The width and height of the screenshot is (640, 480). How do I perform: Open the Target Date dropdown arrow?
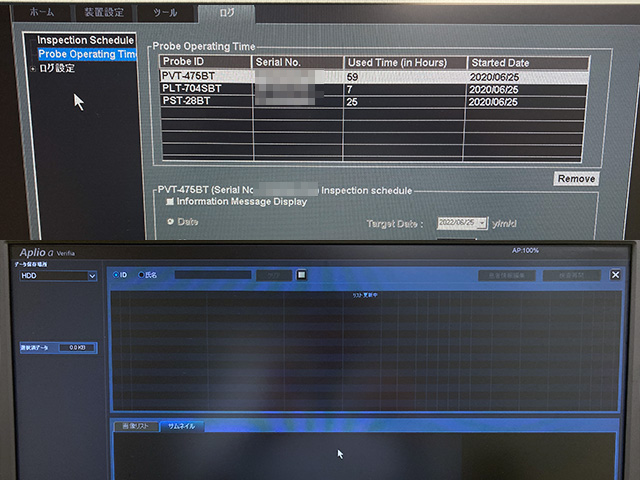[482, 223]
